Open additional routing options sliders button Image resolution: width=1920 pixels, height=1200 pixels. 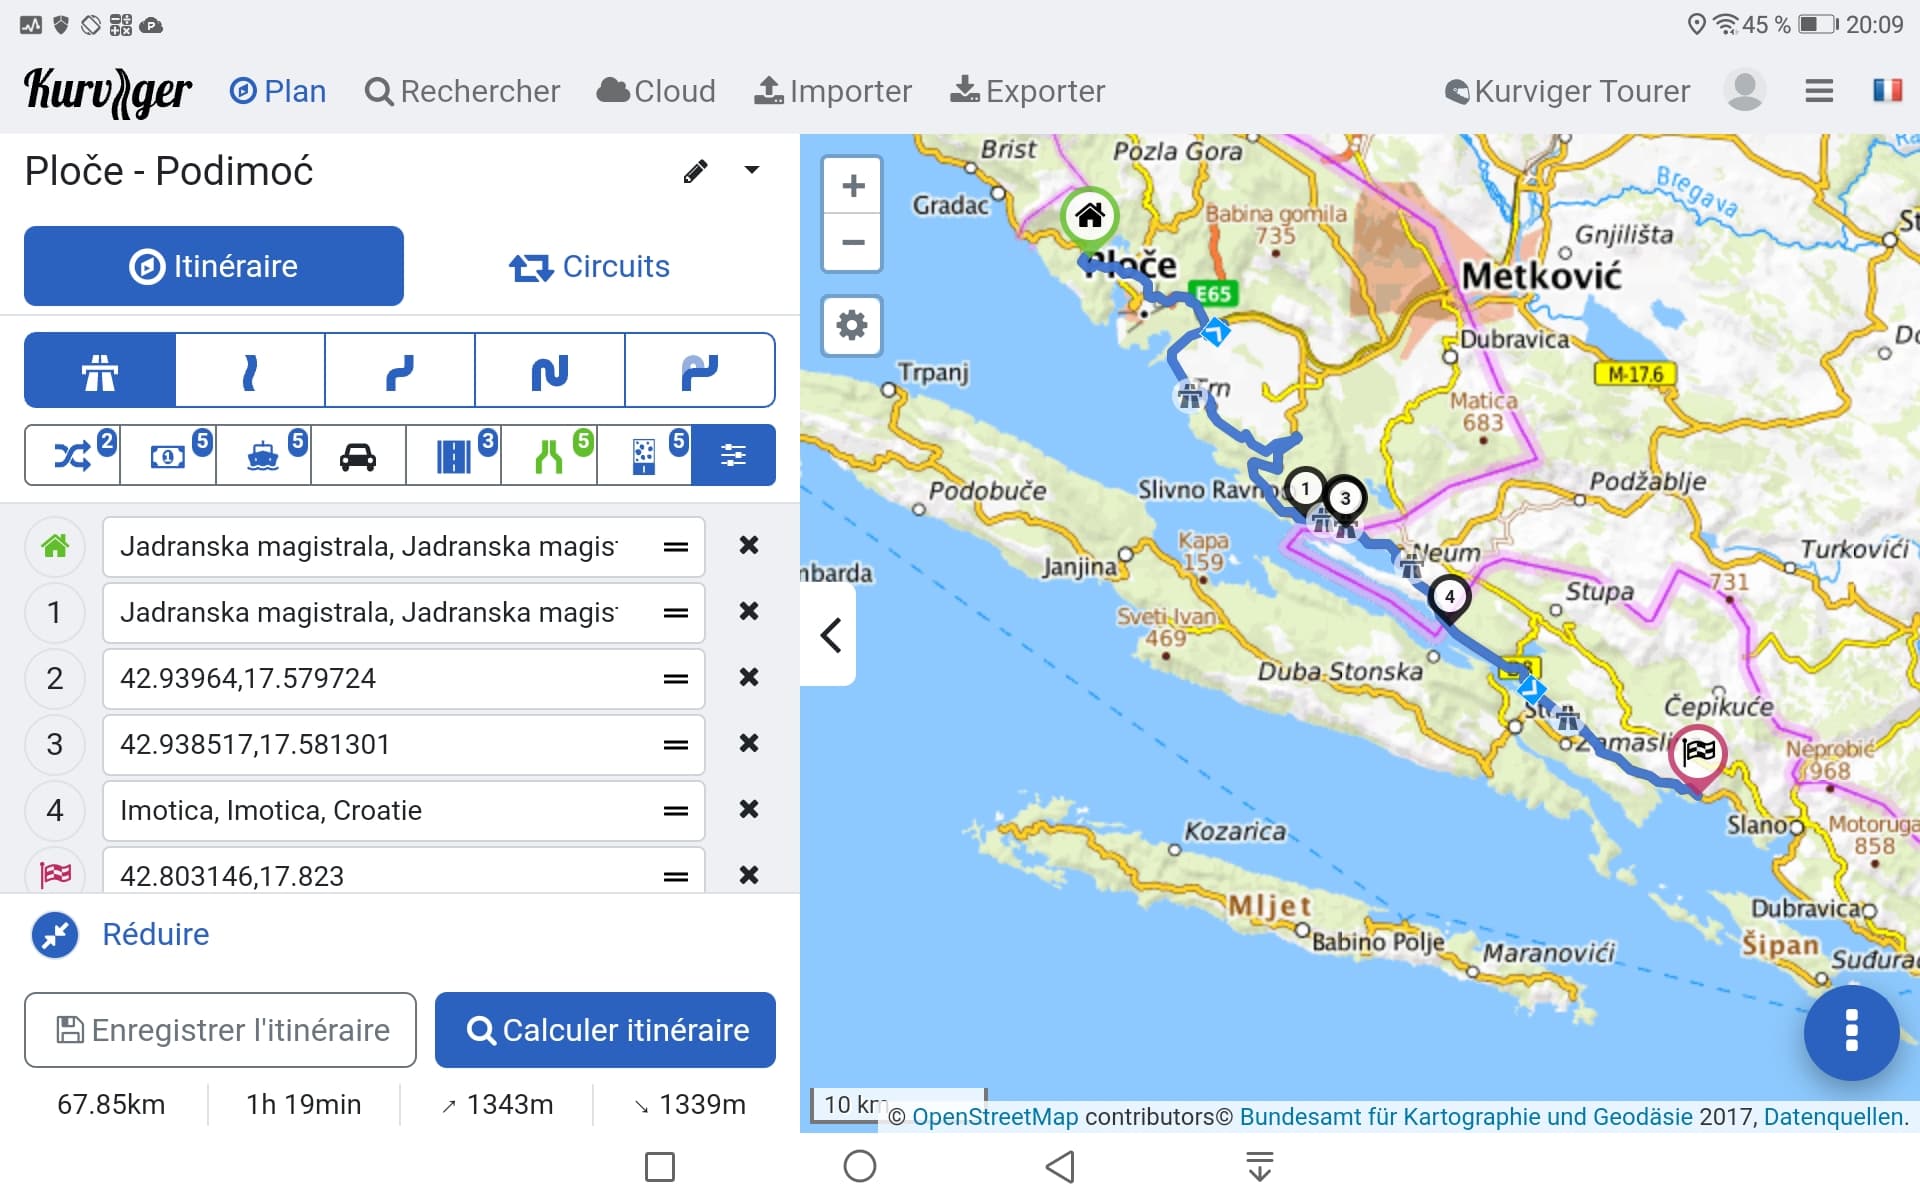(x=733, y=456)
